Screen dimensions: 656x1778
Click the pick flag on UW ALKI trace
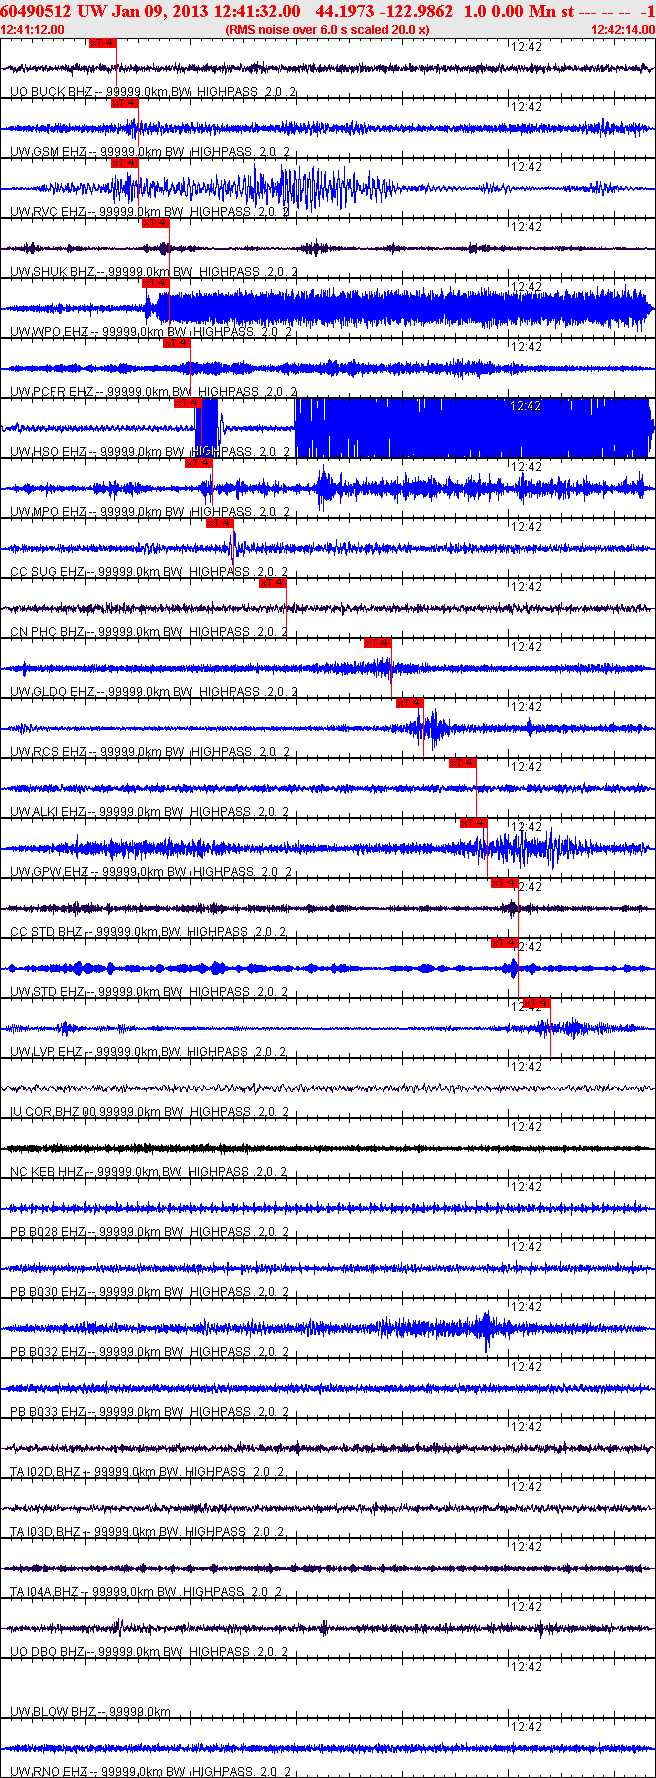[x=463, y=763]
